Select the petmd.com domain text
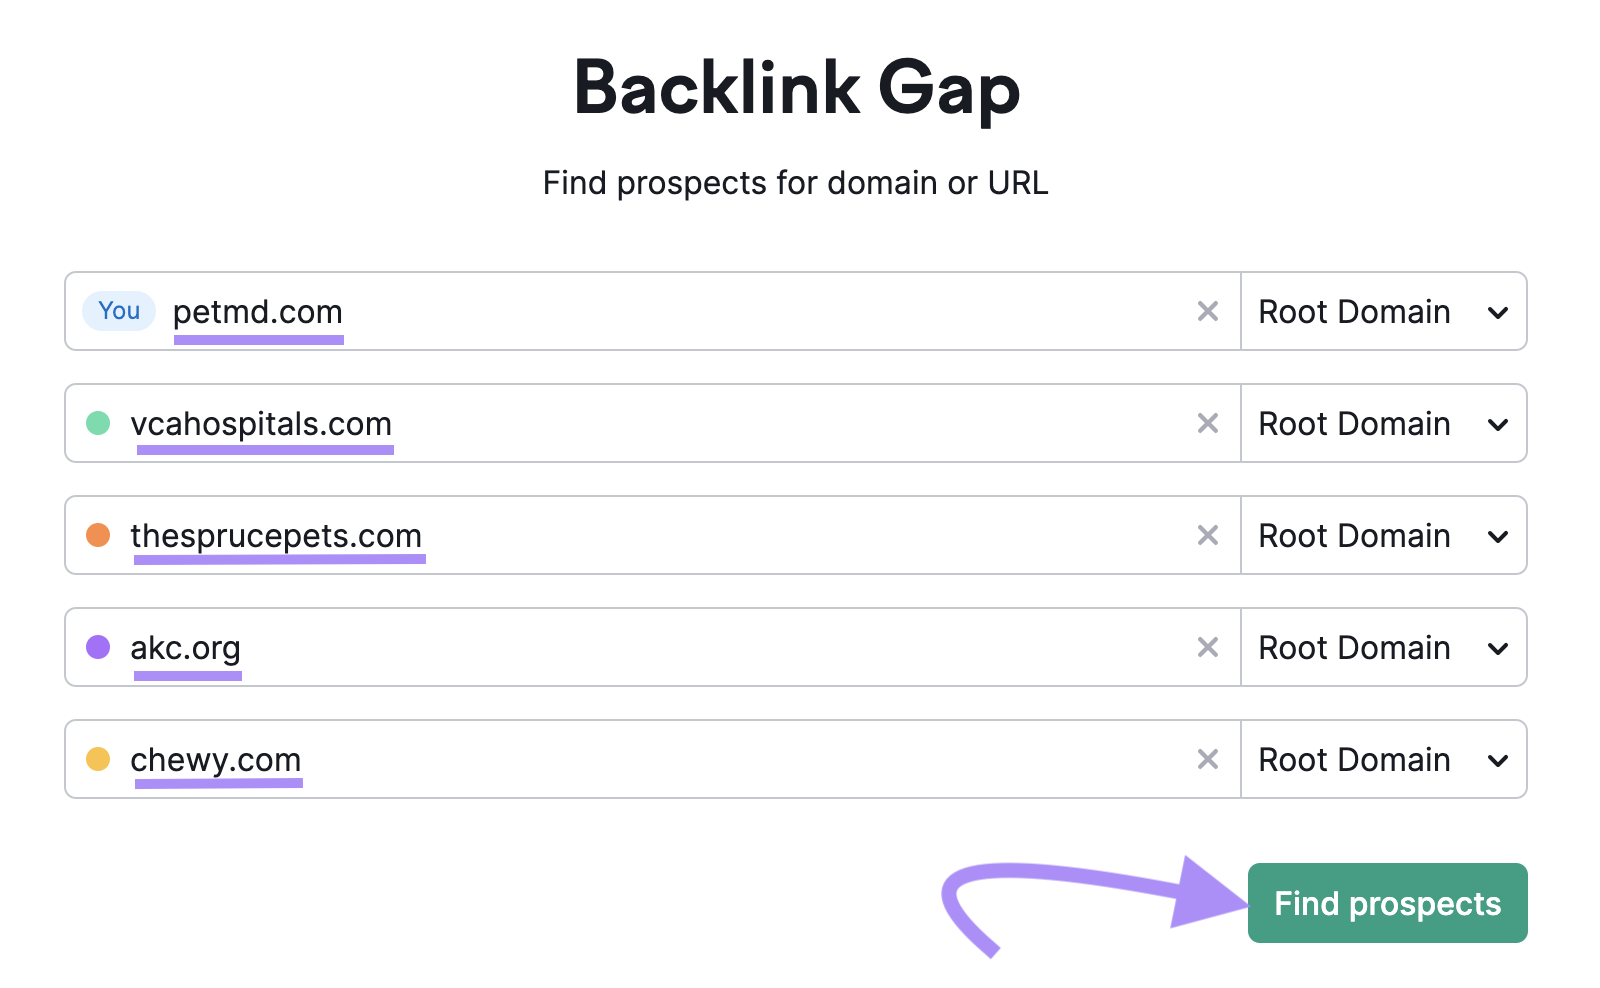 click(x=258, y=311)
